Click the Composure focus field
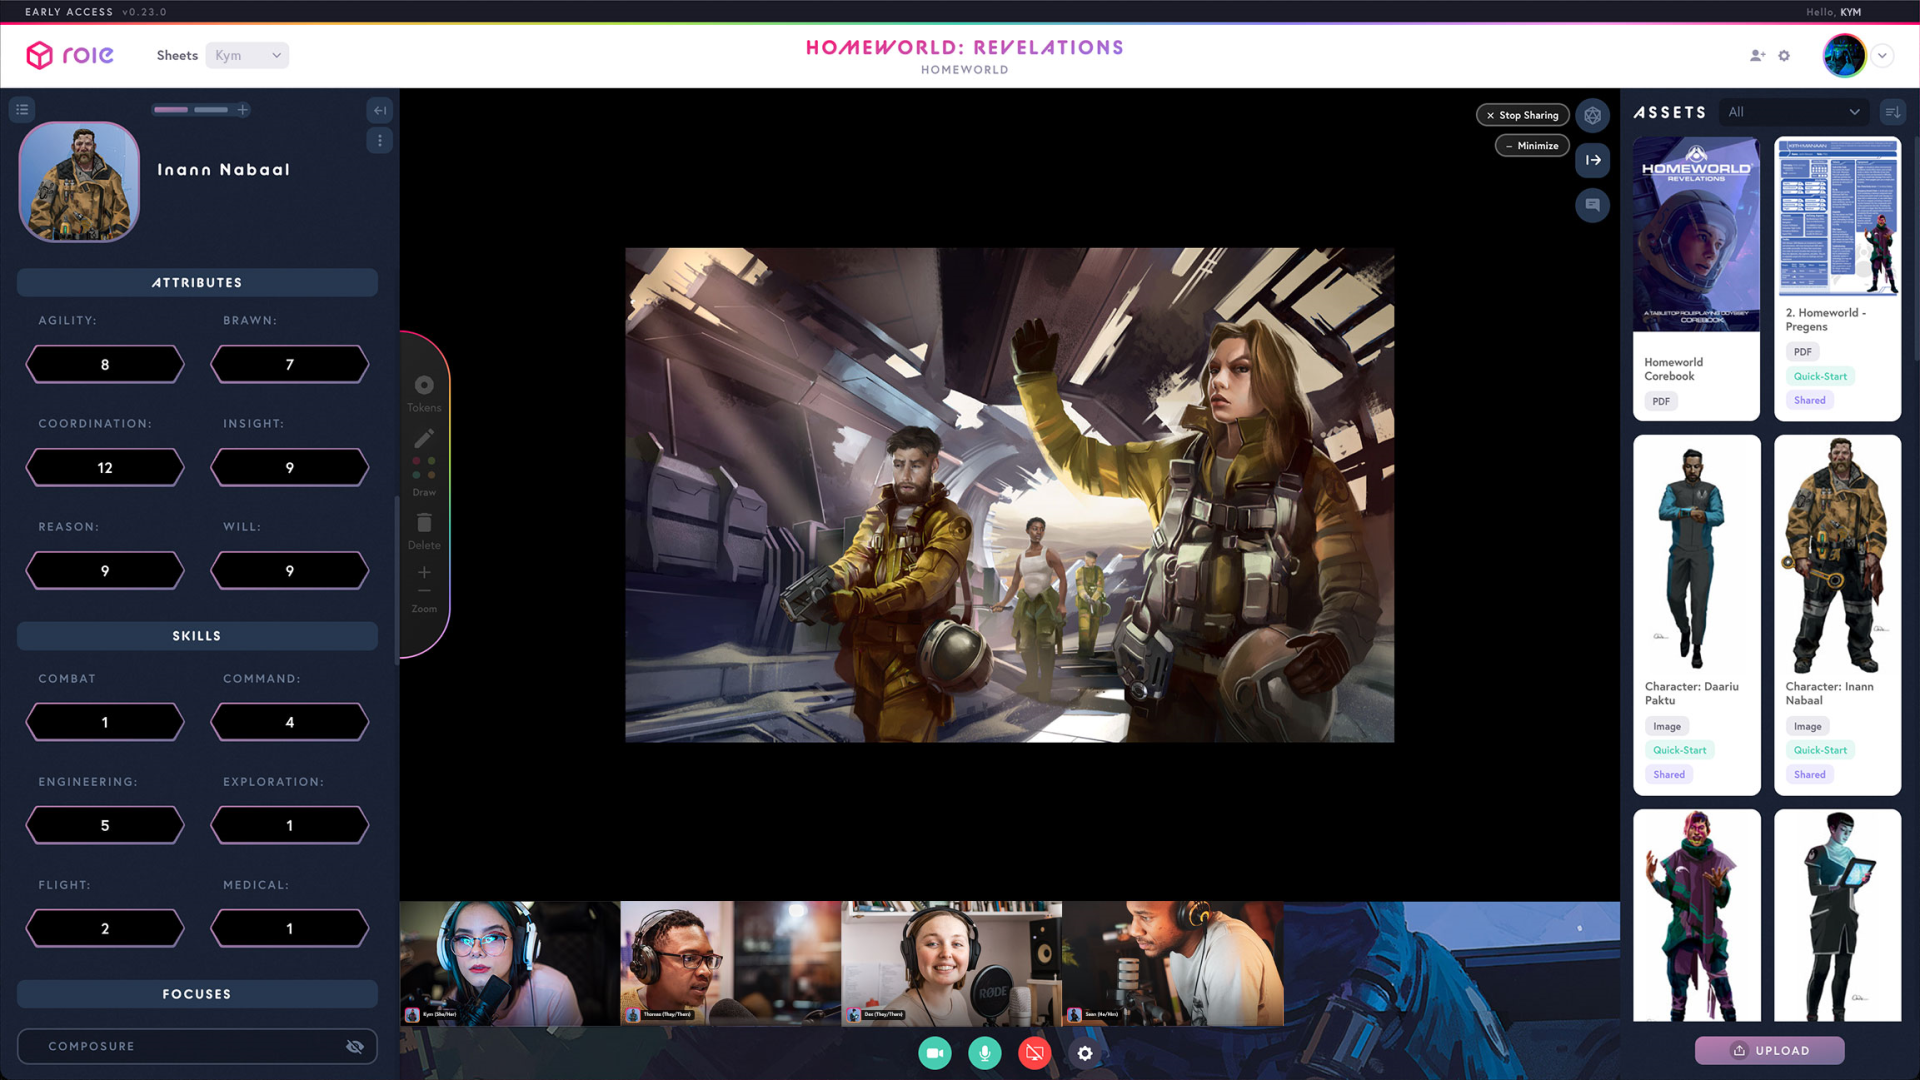 (x=197, y=1047)
